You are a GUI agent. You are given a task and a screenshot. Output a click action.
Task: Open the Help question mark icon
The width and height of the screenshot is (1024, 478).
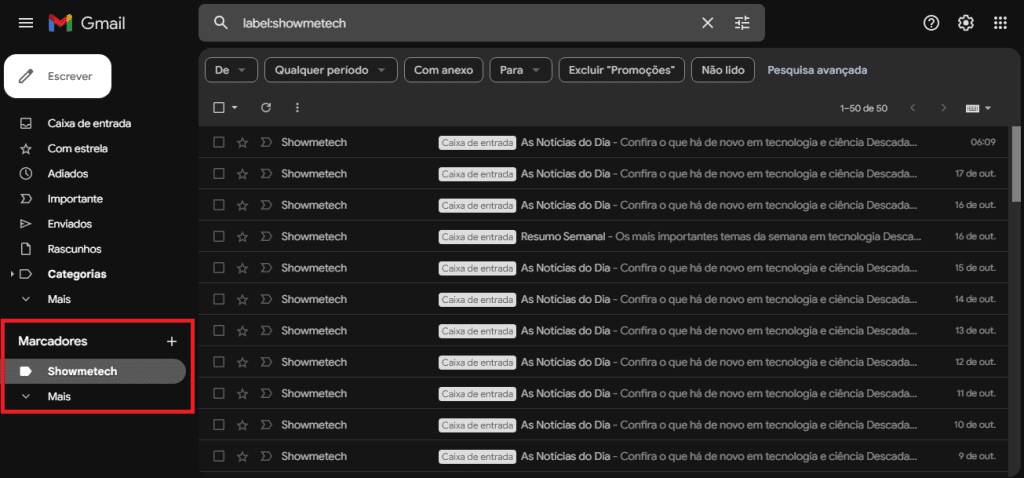click(x=931, y=24)
